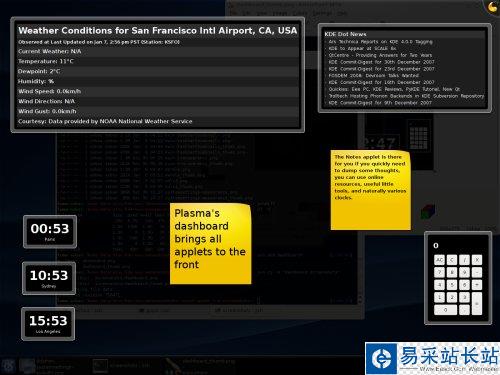Screen dimensions: 500x375
Task: Open the KDE to Appear at SCALE headline
Action: (x=362, y=48)
